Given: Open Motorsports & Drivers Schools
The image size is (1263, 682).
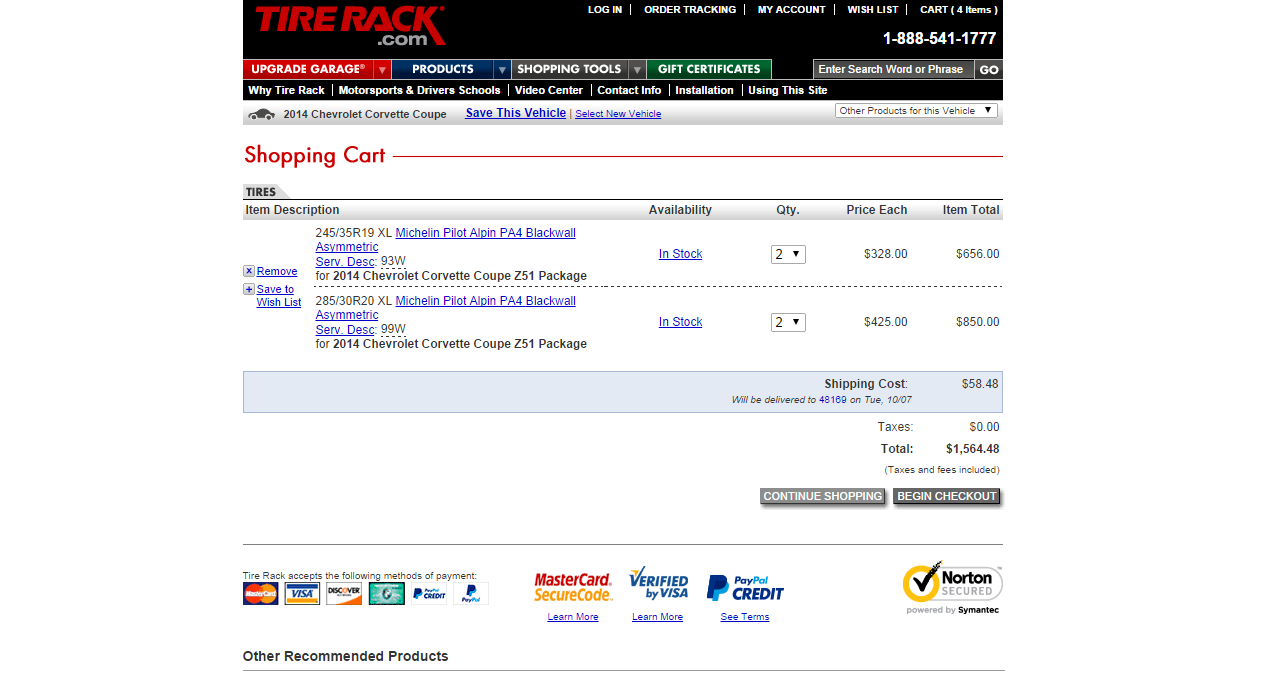Looking at the screenshot, I should pos(419,90).
